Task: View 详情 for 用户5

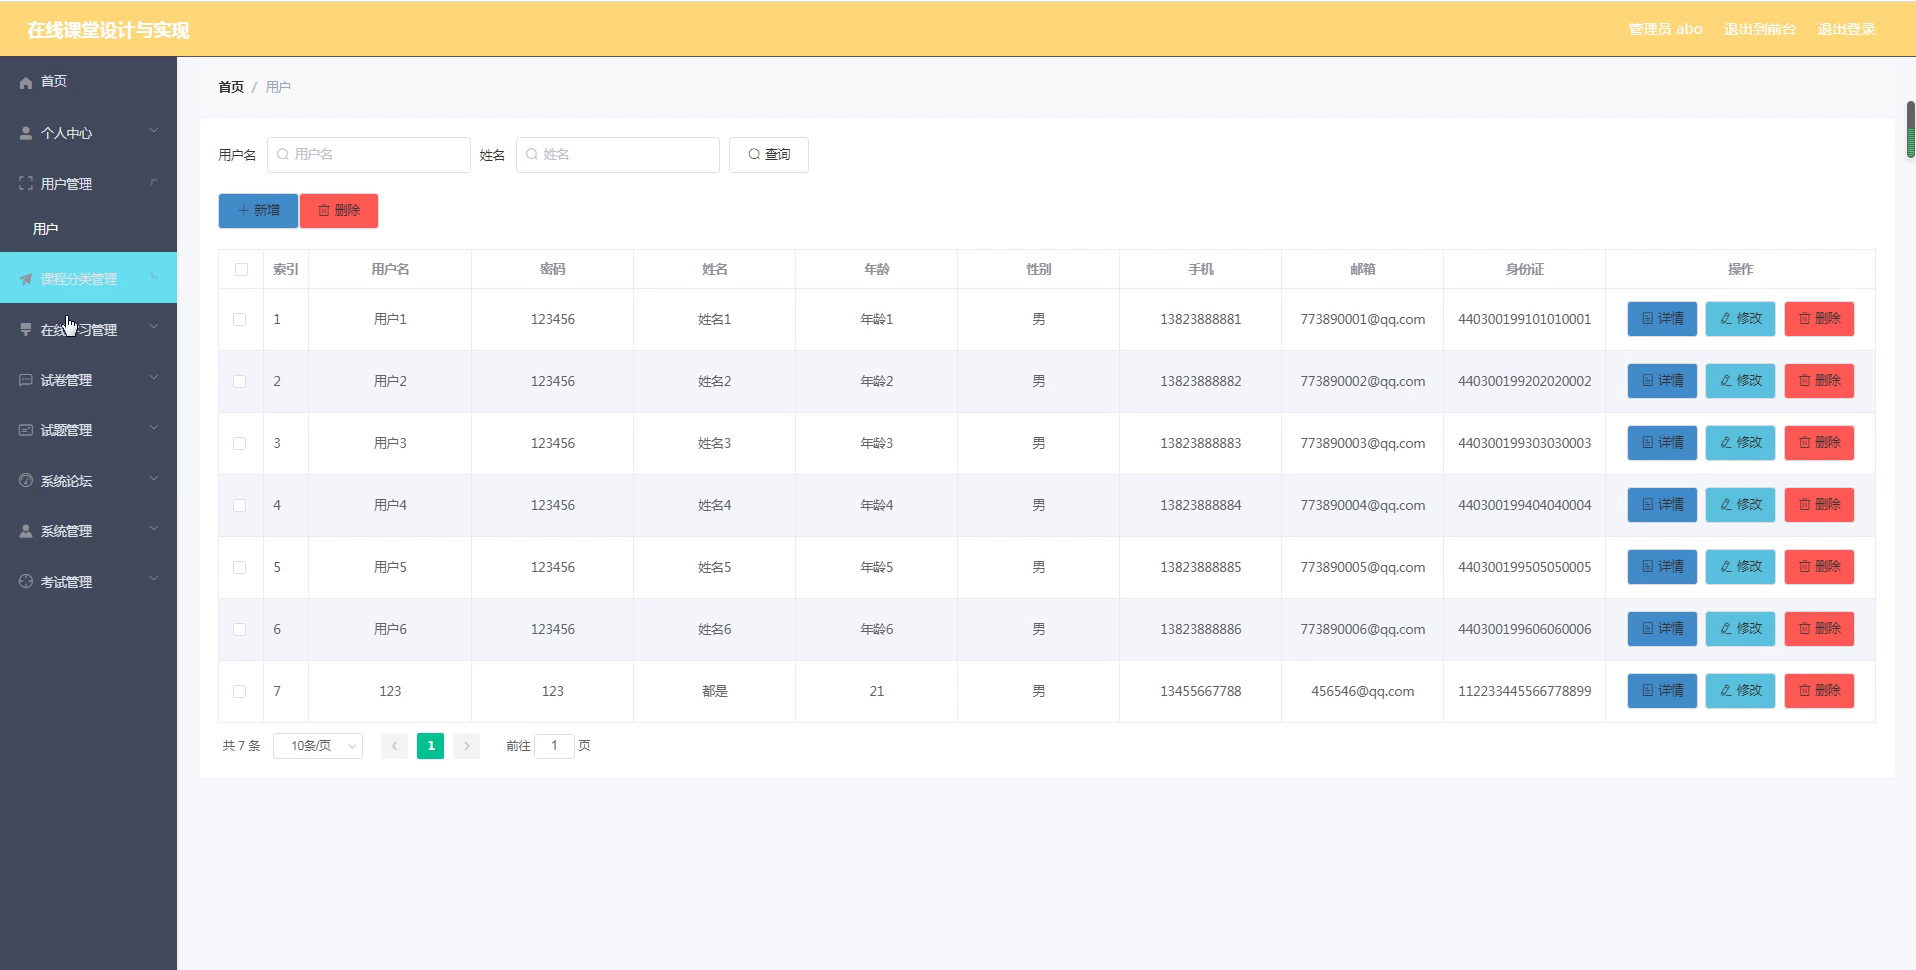Action: 1662,567
